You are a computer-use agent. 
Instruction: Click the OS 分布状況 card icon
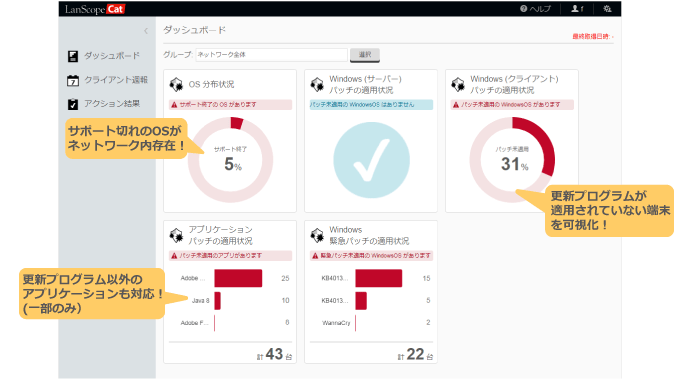click(x=176, y=85)
